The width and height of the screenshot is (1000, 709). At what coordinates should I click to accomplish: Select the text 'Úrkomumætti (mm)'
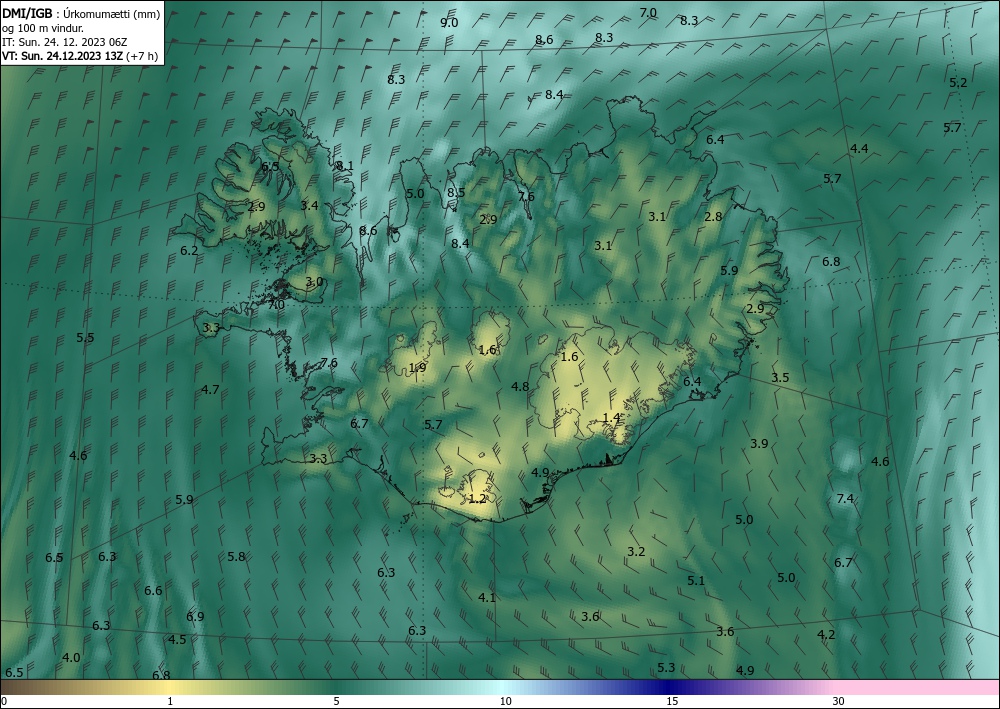click(110, 15)
